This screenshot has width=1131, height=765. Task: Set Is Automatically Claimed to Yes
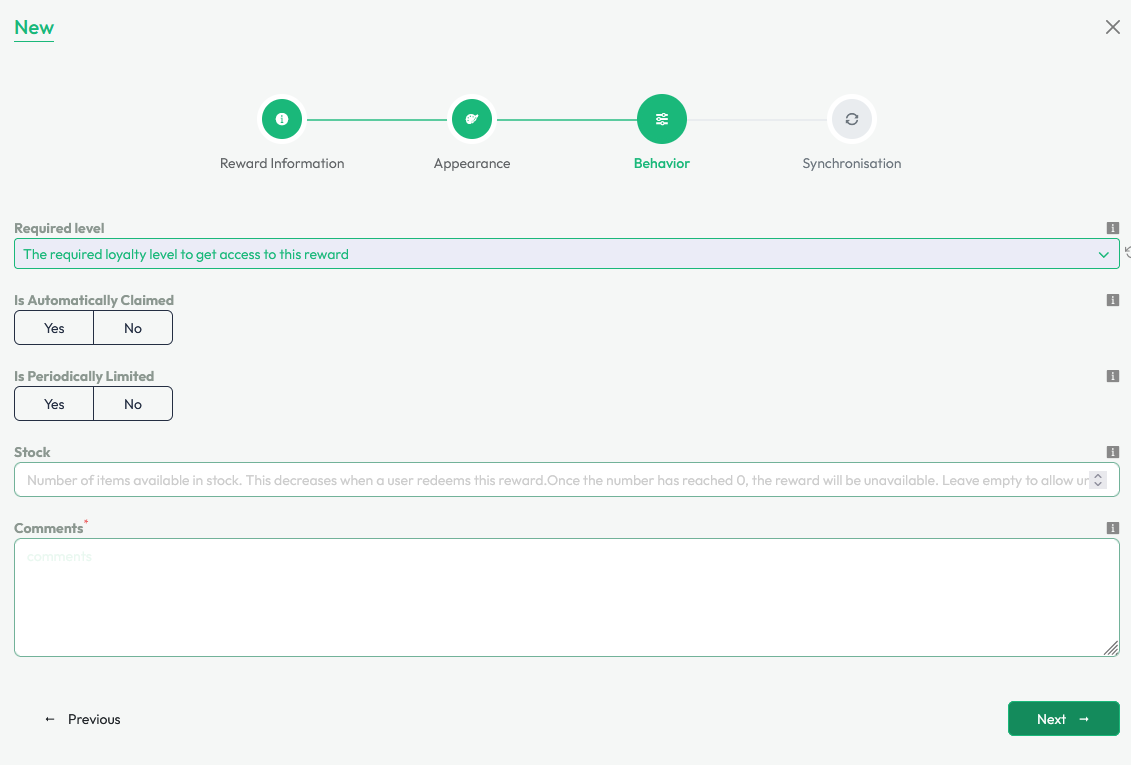click(x=54, y=328)
